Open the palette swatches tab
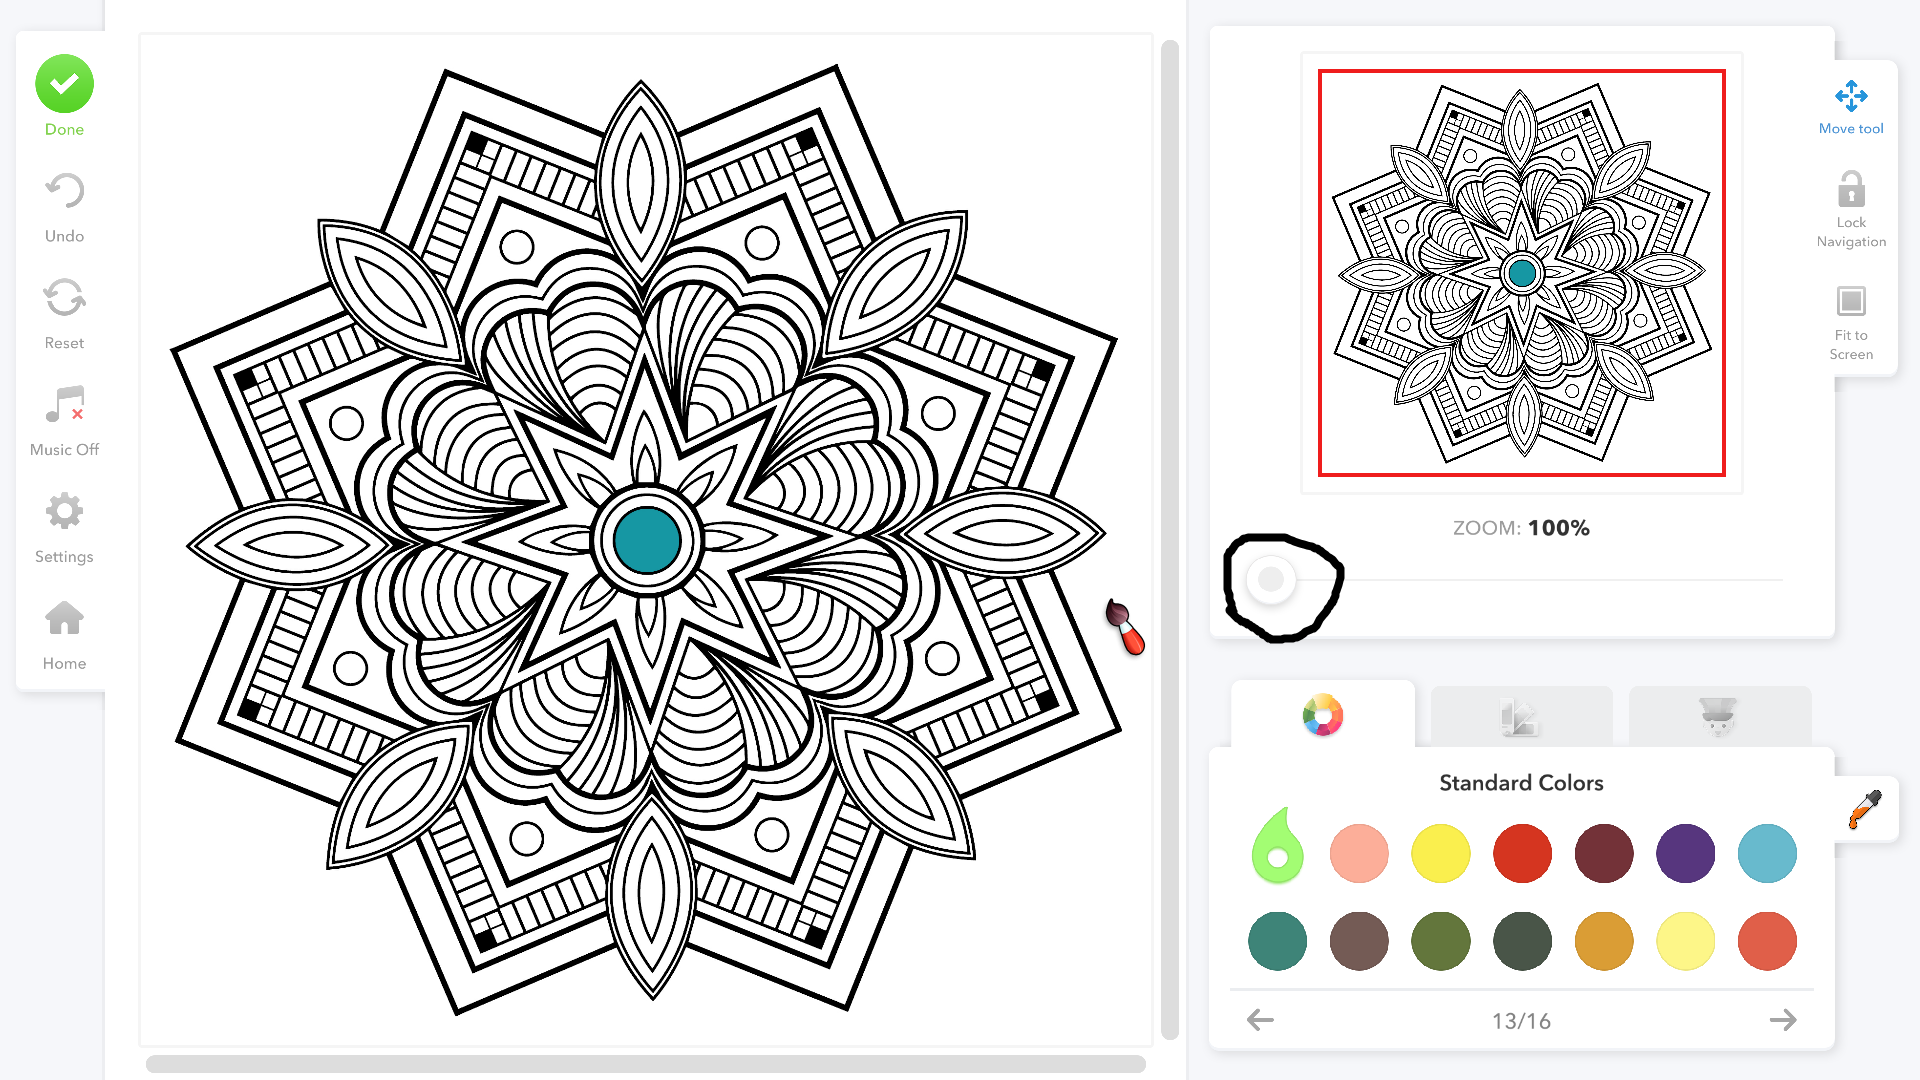This screenshot has width=1920, height=1080. [x=1520, y=717]
